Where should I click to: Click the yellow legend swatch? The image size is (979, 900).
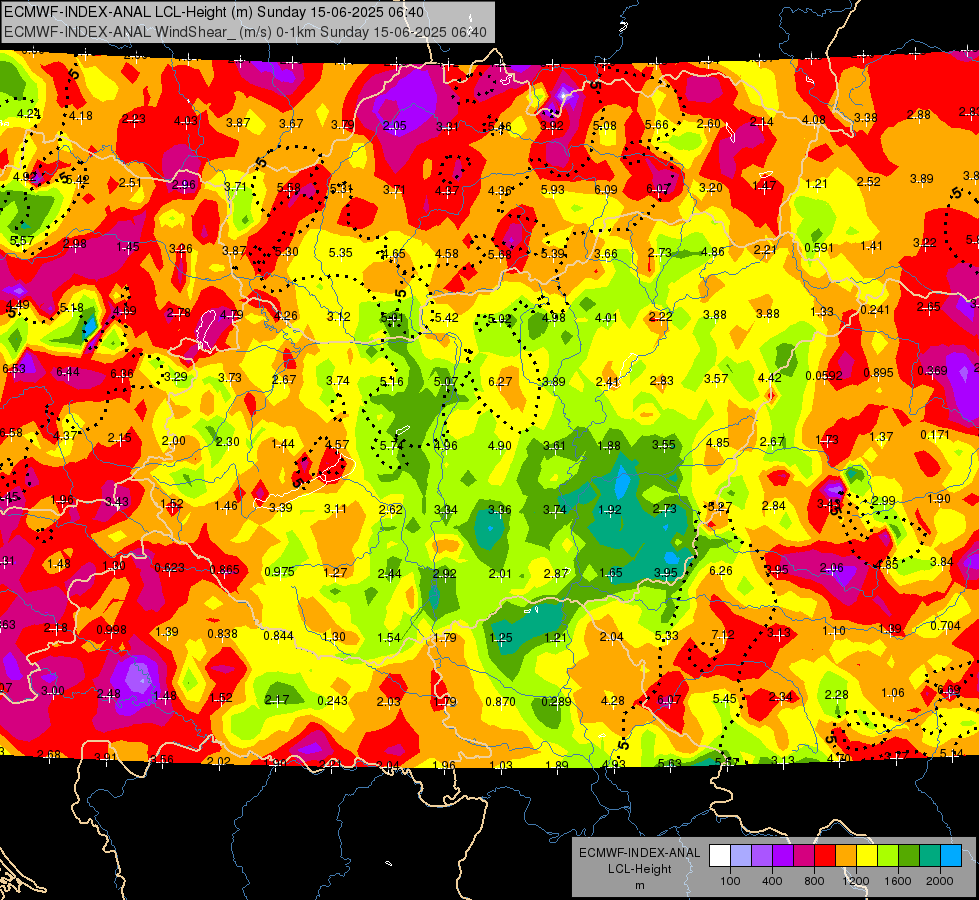(867, 856)
